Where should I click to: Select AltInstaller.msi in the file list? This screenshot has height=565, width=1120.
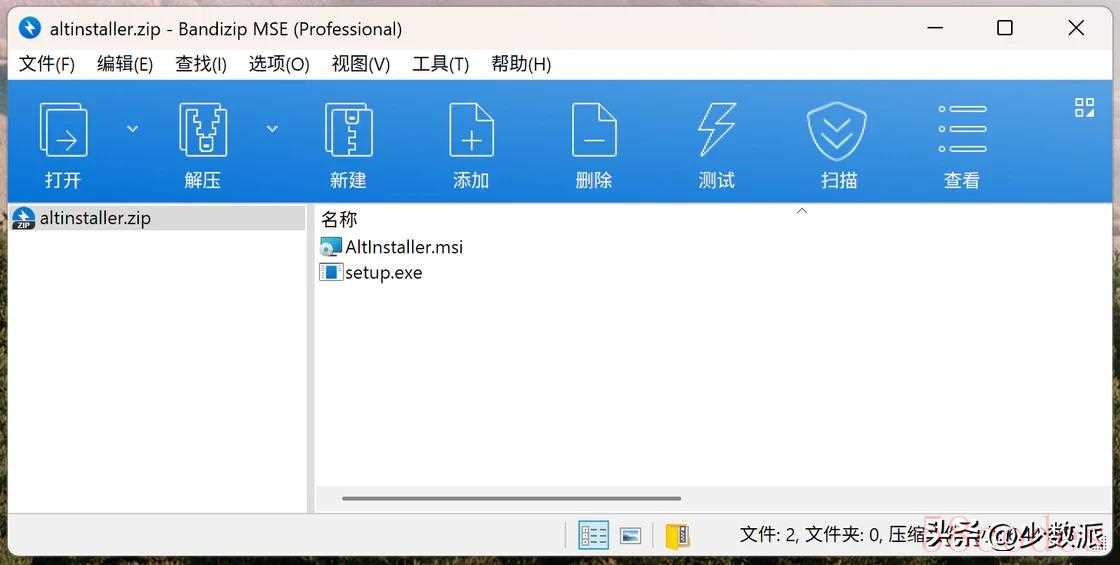(403, 247)
